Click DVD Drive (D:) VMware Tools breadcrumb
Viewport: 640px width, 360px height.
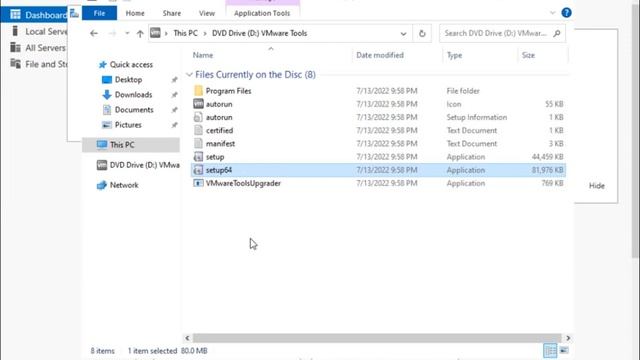coord(259,33)
